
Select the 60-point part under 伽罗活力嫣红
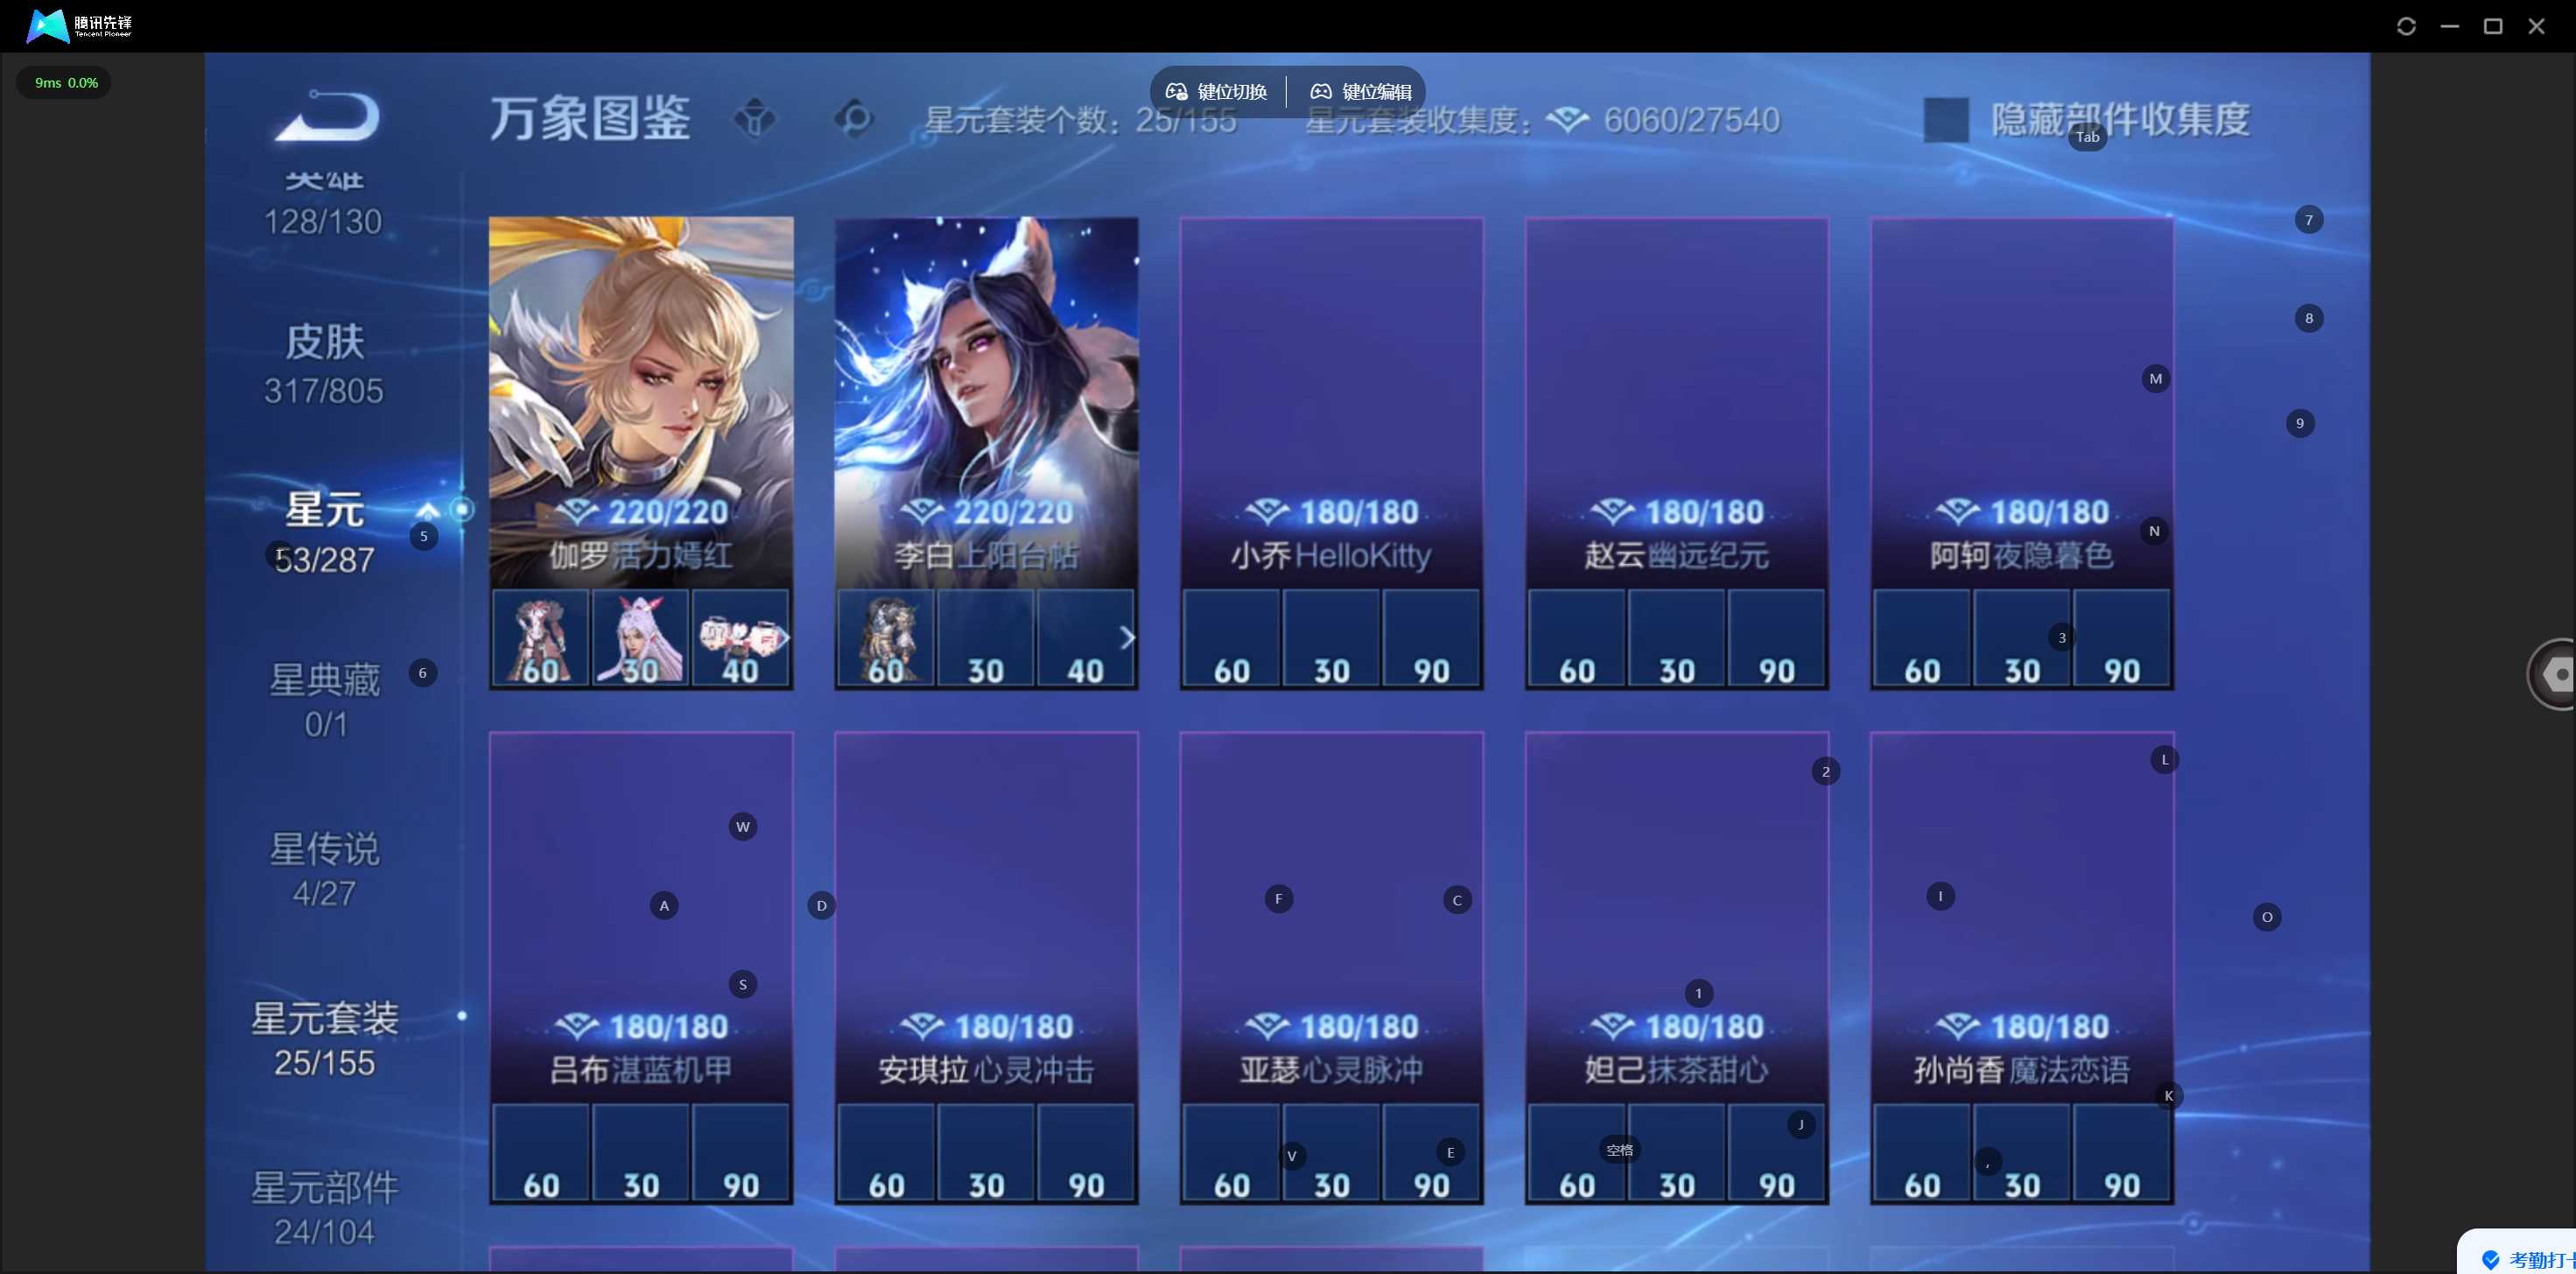coord(540,638)
